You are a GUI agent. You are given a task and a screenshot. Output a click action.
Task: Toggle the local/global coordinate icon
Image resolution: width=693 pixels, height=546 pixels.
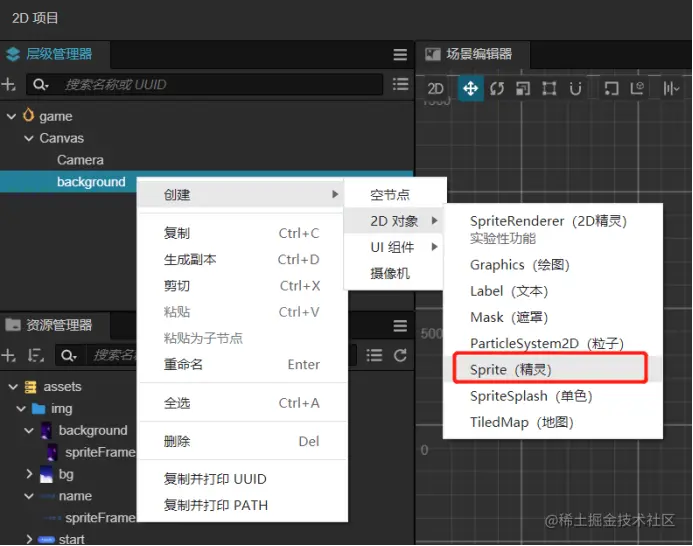637,88
